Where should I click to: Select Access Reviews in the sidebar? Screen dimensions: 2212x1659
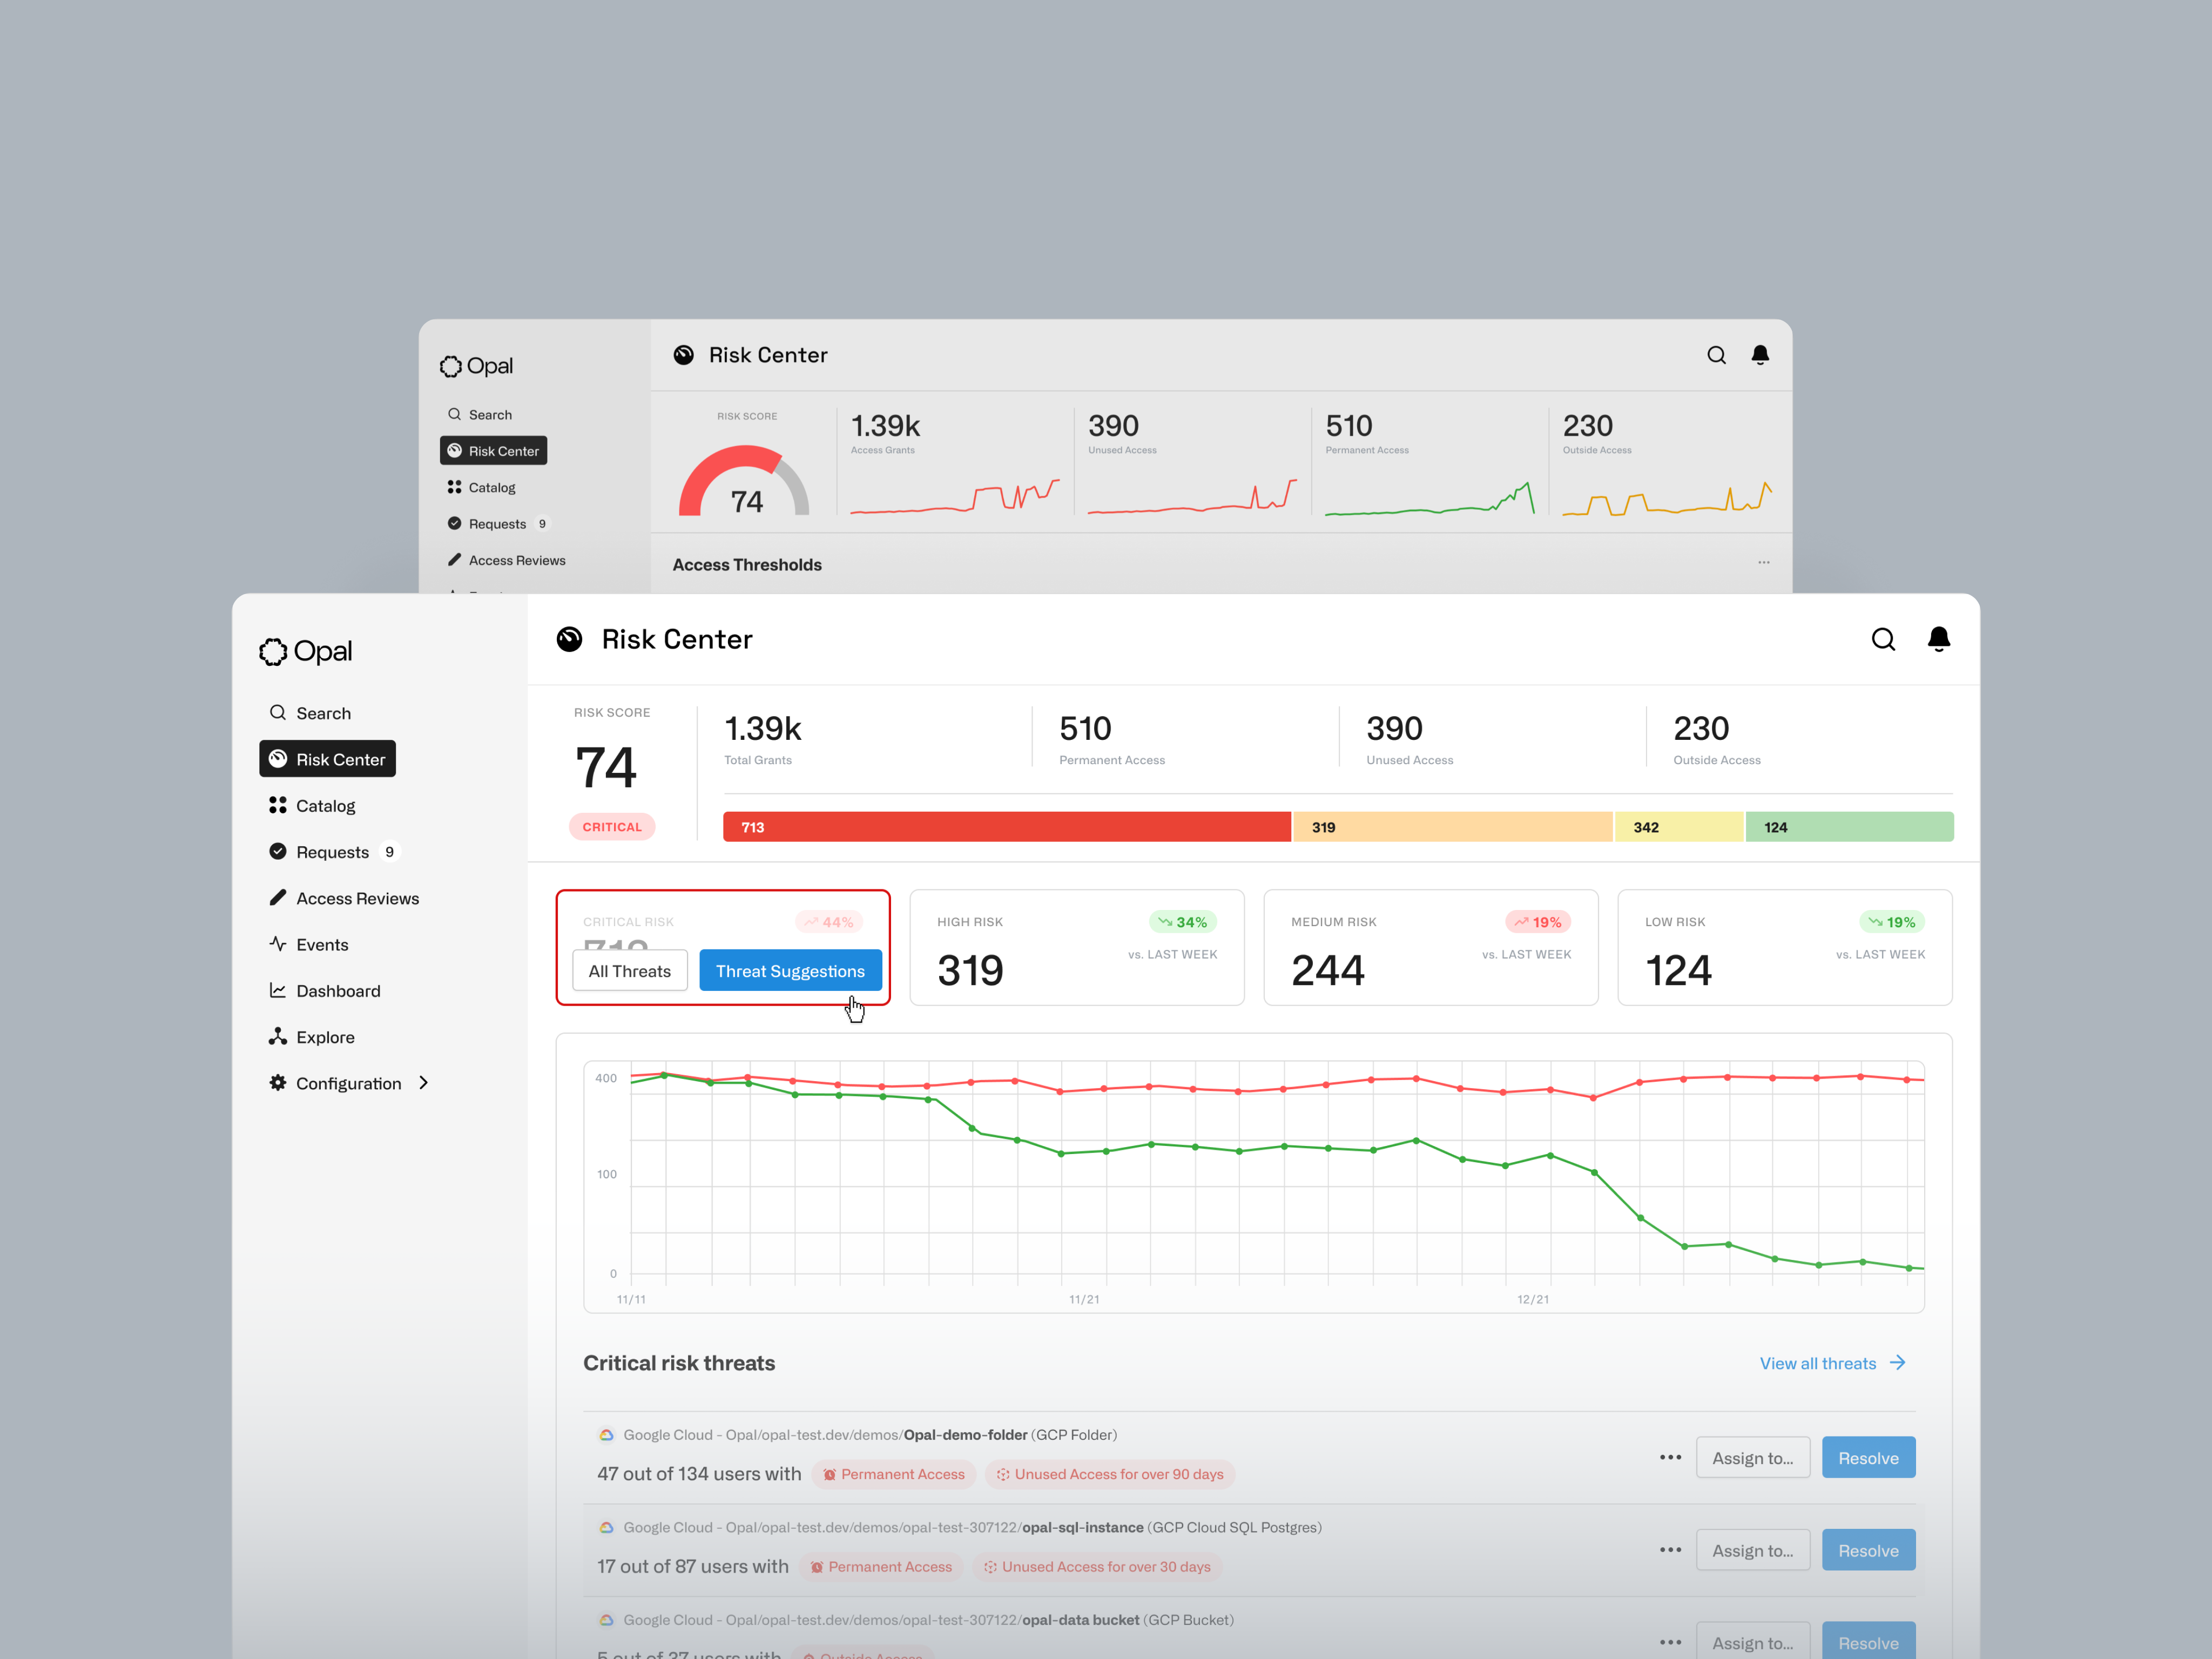click(x=357, y=898)
